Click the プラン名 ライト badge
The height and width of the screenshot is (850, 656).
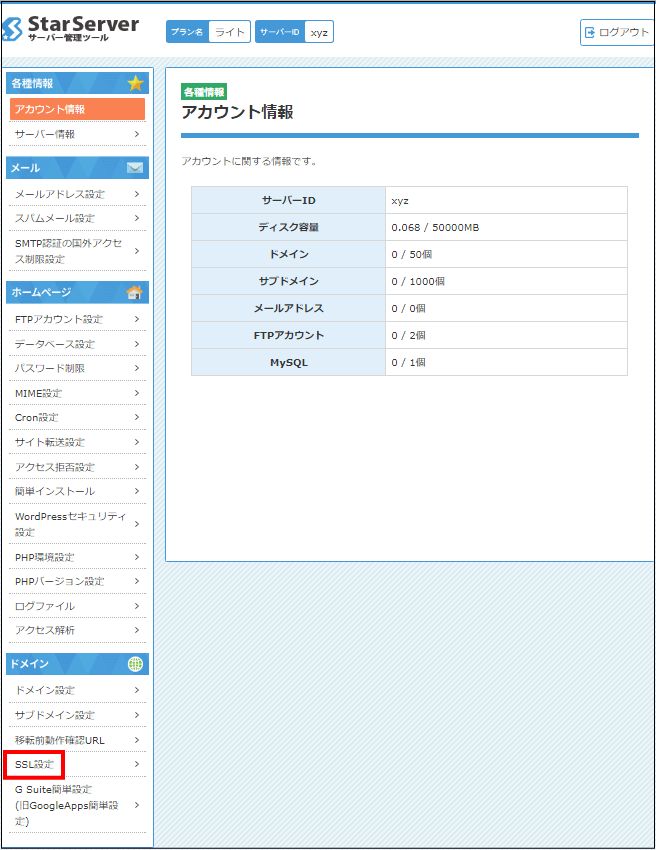tap(208, 32)
